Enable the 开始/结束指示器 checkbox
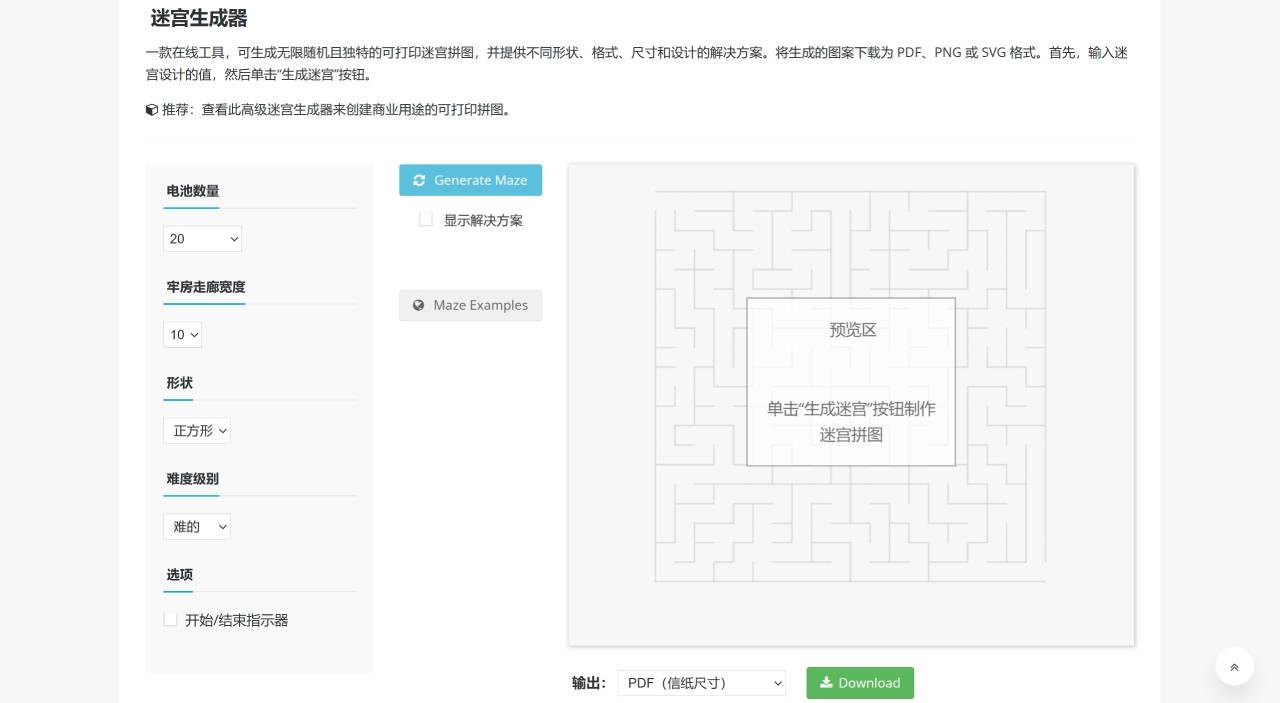 point(170,619)
